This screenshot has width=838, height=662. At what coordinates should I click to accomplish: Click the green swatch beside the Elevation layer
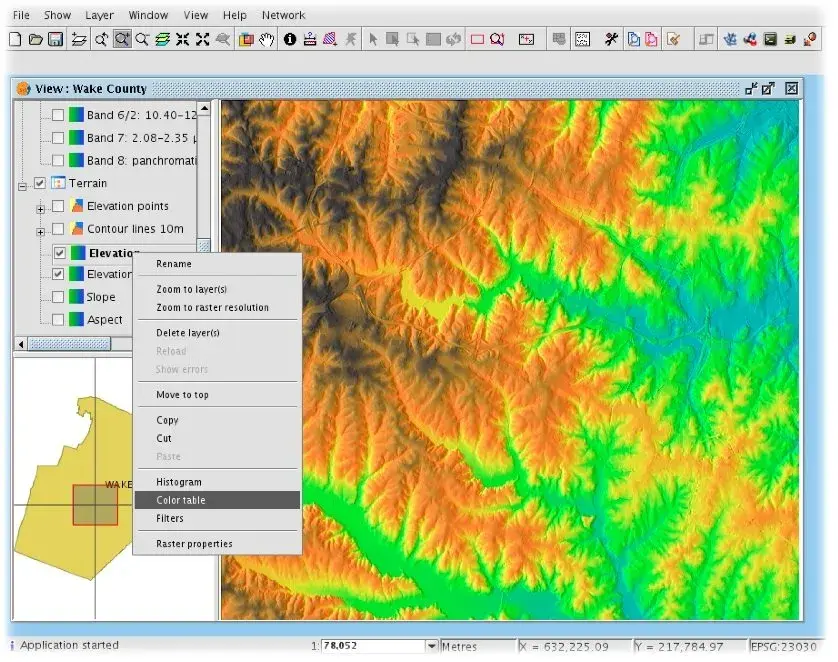77,252
